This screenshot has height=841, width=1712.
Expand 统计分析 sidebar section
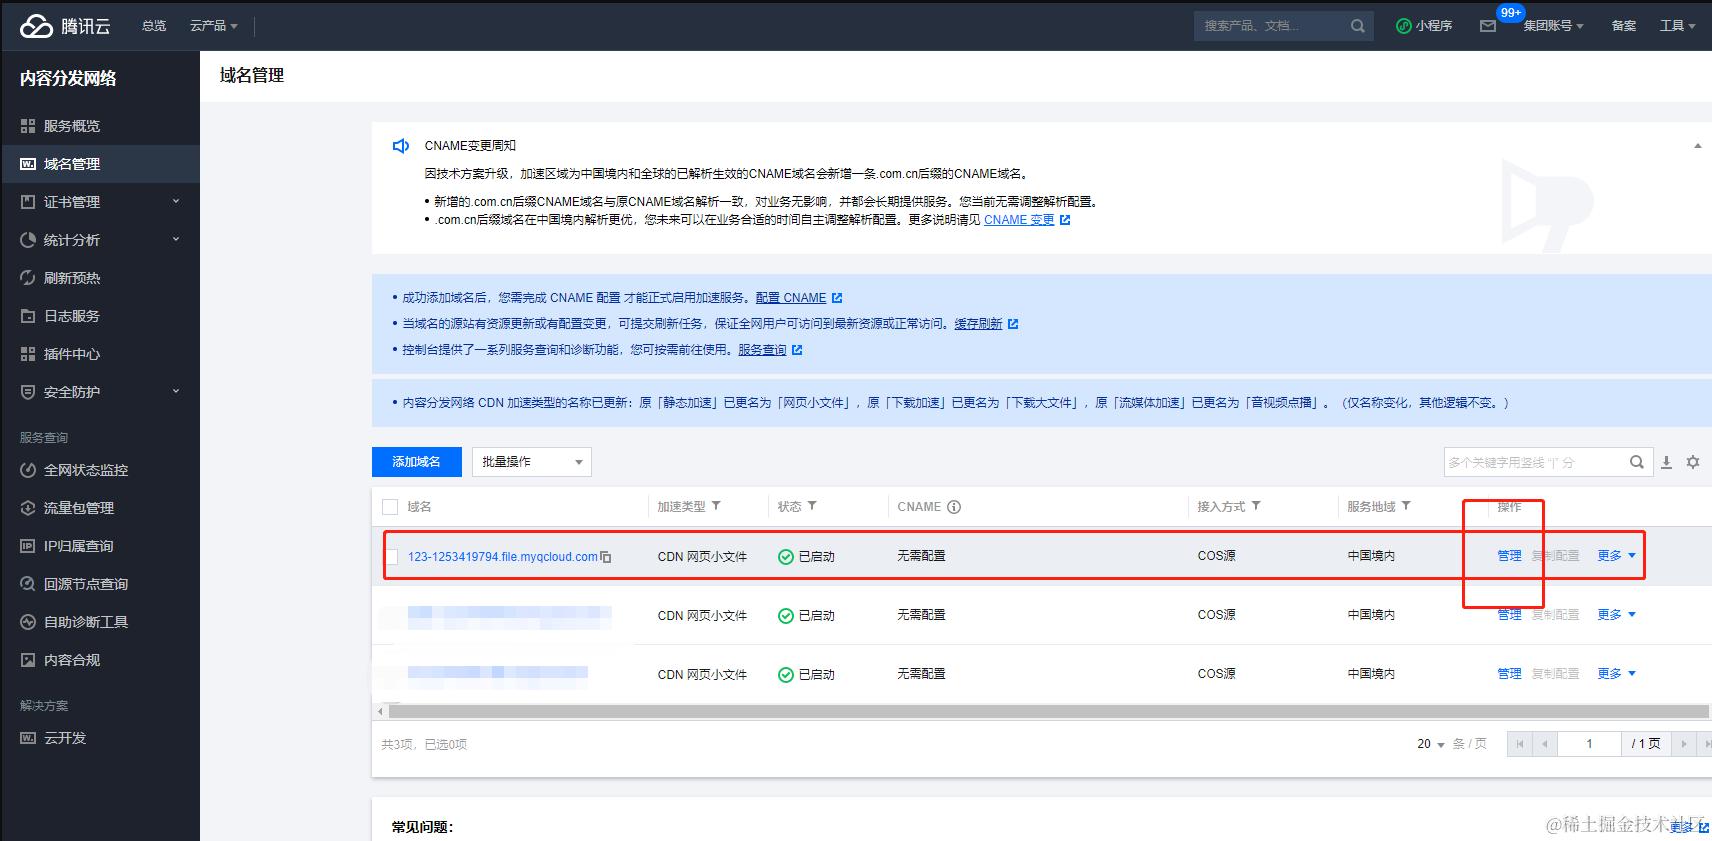100,240
